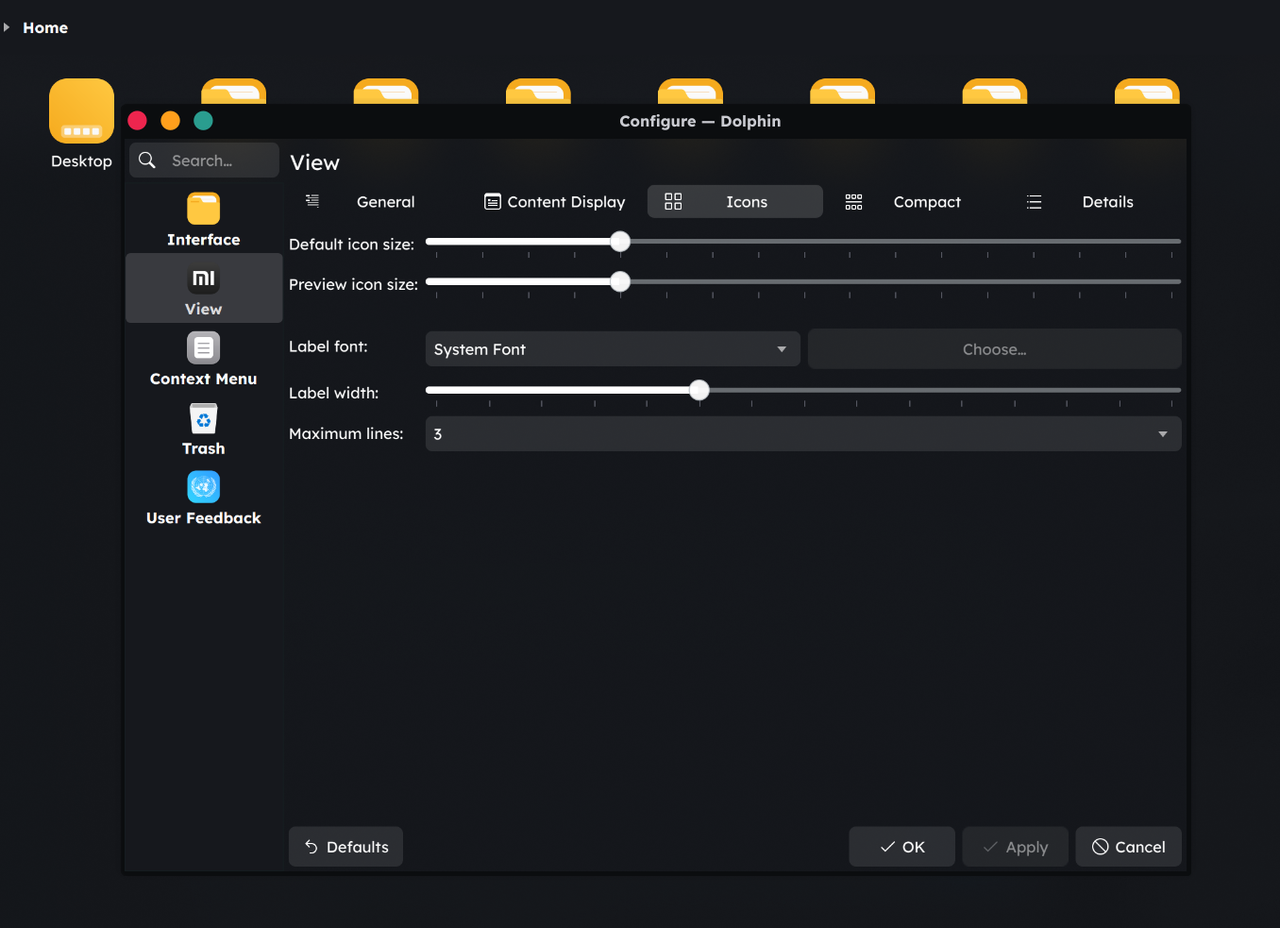Expand the Home section arrow
Screen dimensions: 1280x928
[x=6, y=27]
